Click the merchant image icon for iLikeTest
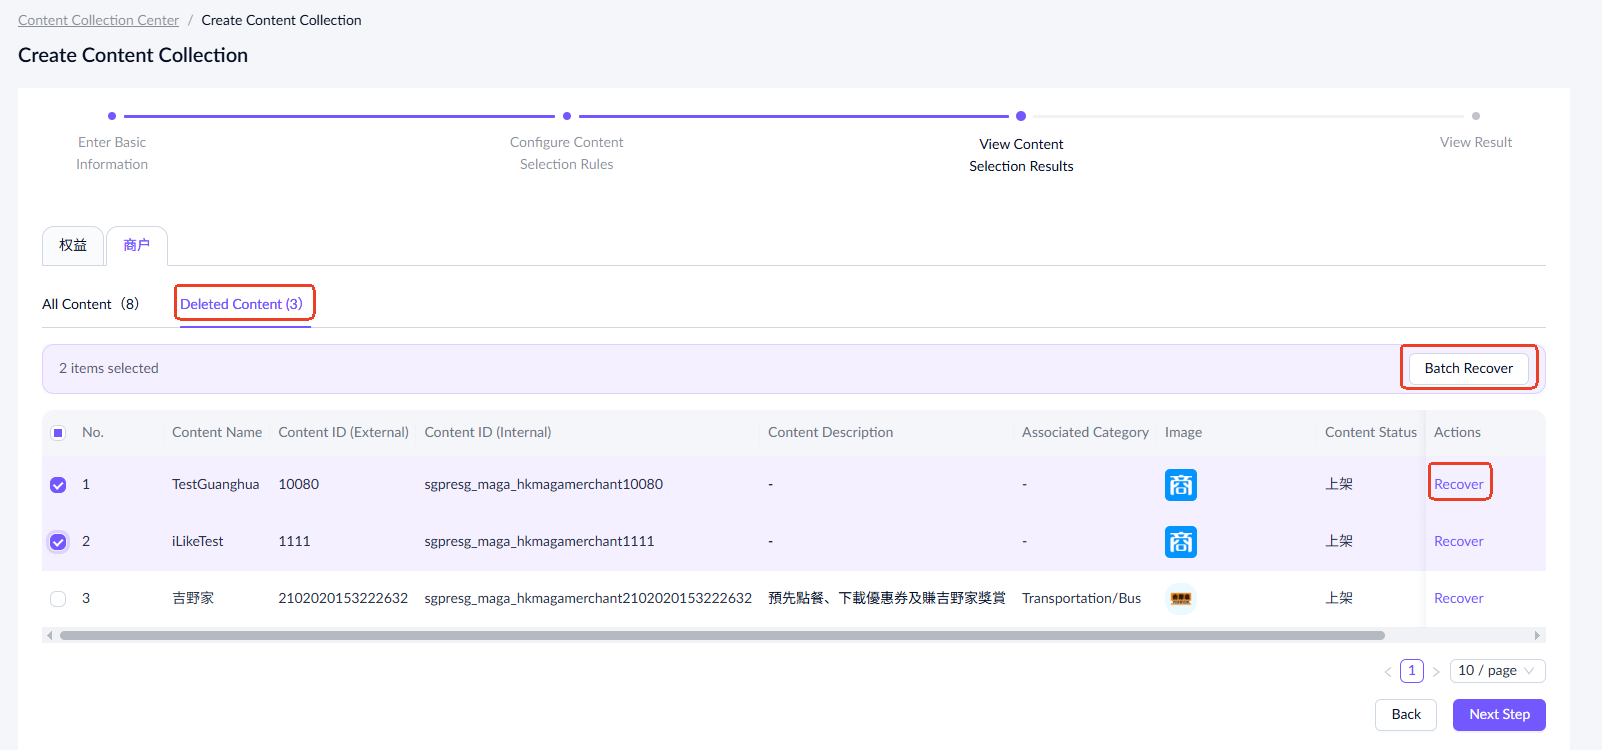1602x750 pixels. click(1180, 542)
